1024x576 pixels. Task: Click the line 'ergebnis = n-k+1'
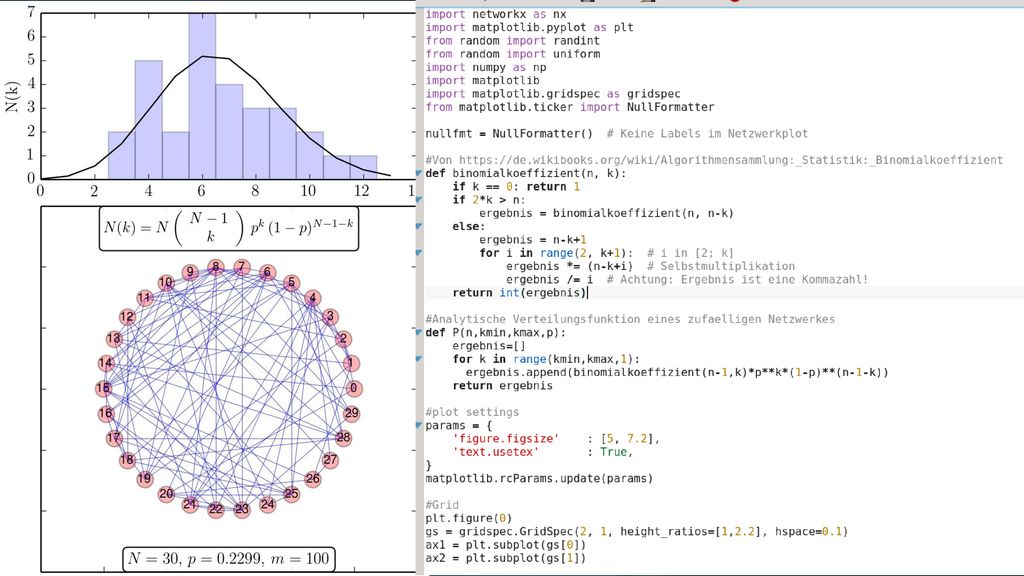[532, 240]
